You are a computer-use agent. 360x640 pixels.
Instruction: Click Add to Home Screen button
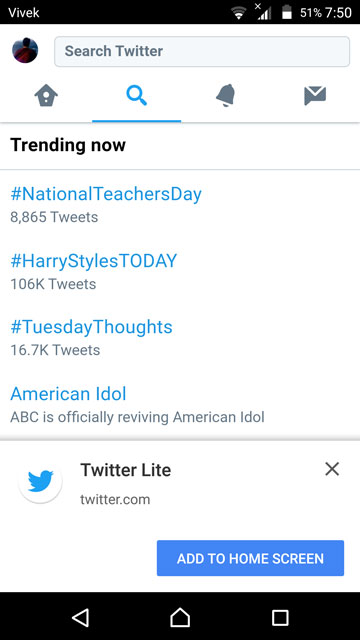click(x=250, y=558)
